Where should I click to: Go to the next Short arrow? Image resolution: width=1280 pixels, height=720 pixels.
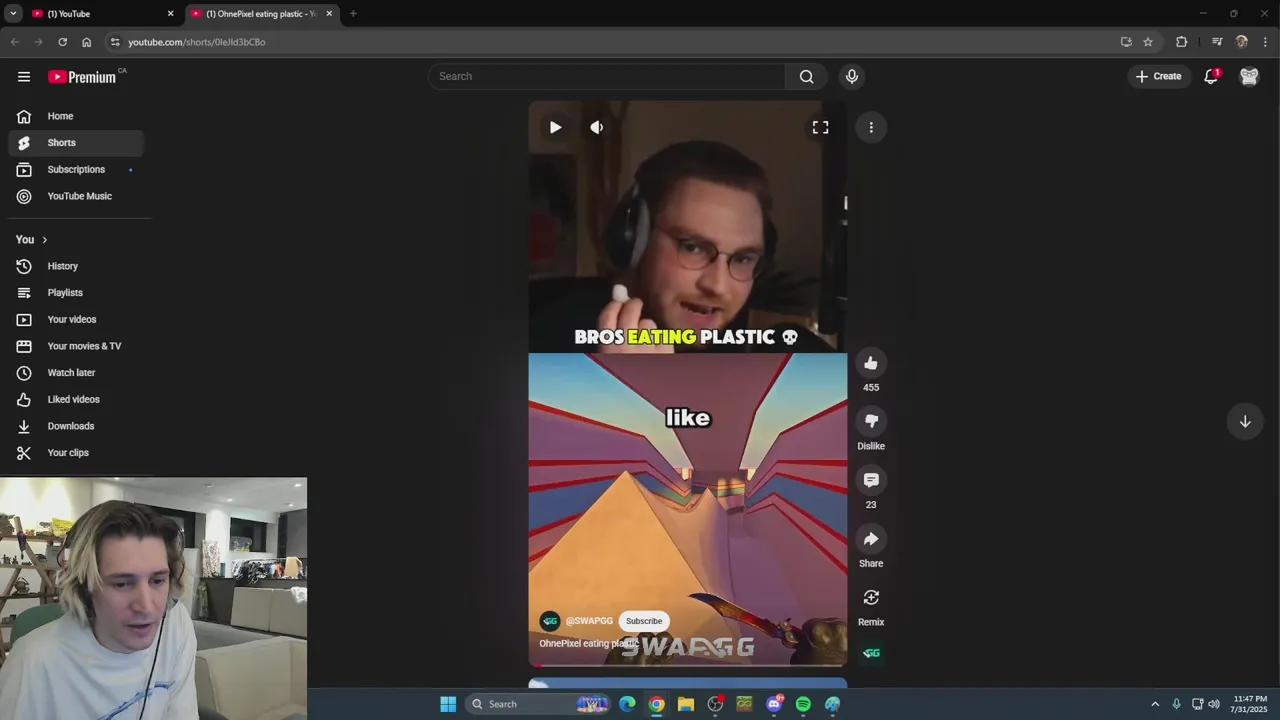(x=1245, y=422)
